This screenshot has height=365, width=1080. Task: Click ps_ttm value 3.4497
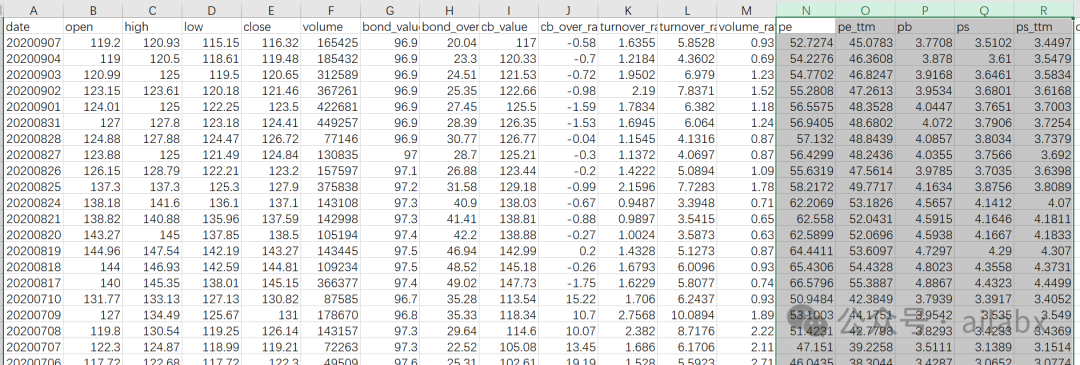[x=1043, y=43]
